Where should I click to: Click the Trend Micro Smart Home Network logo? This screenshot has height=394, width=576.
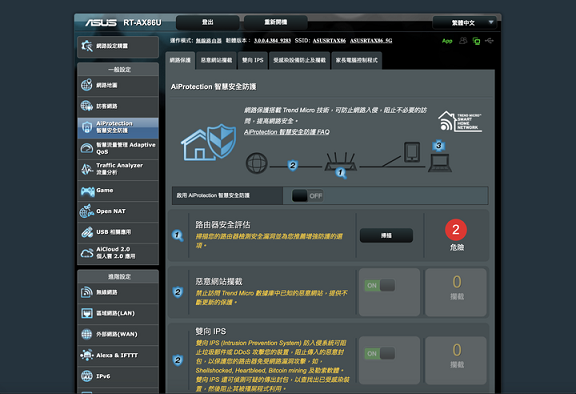pyautogui.click(x=460, y=121)
